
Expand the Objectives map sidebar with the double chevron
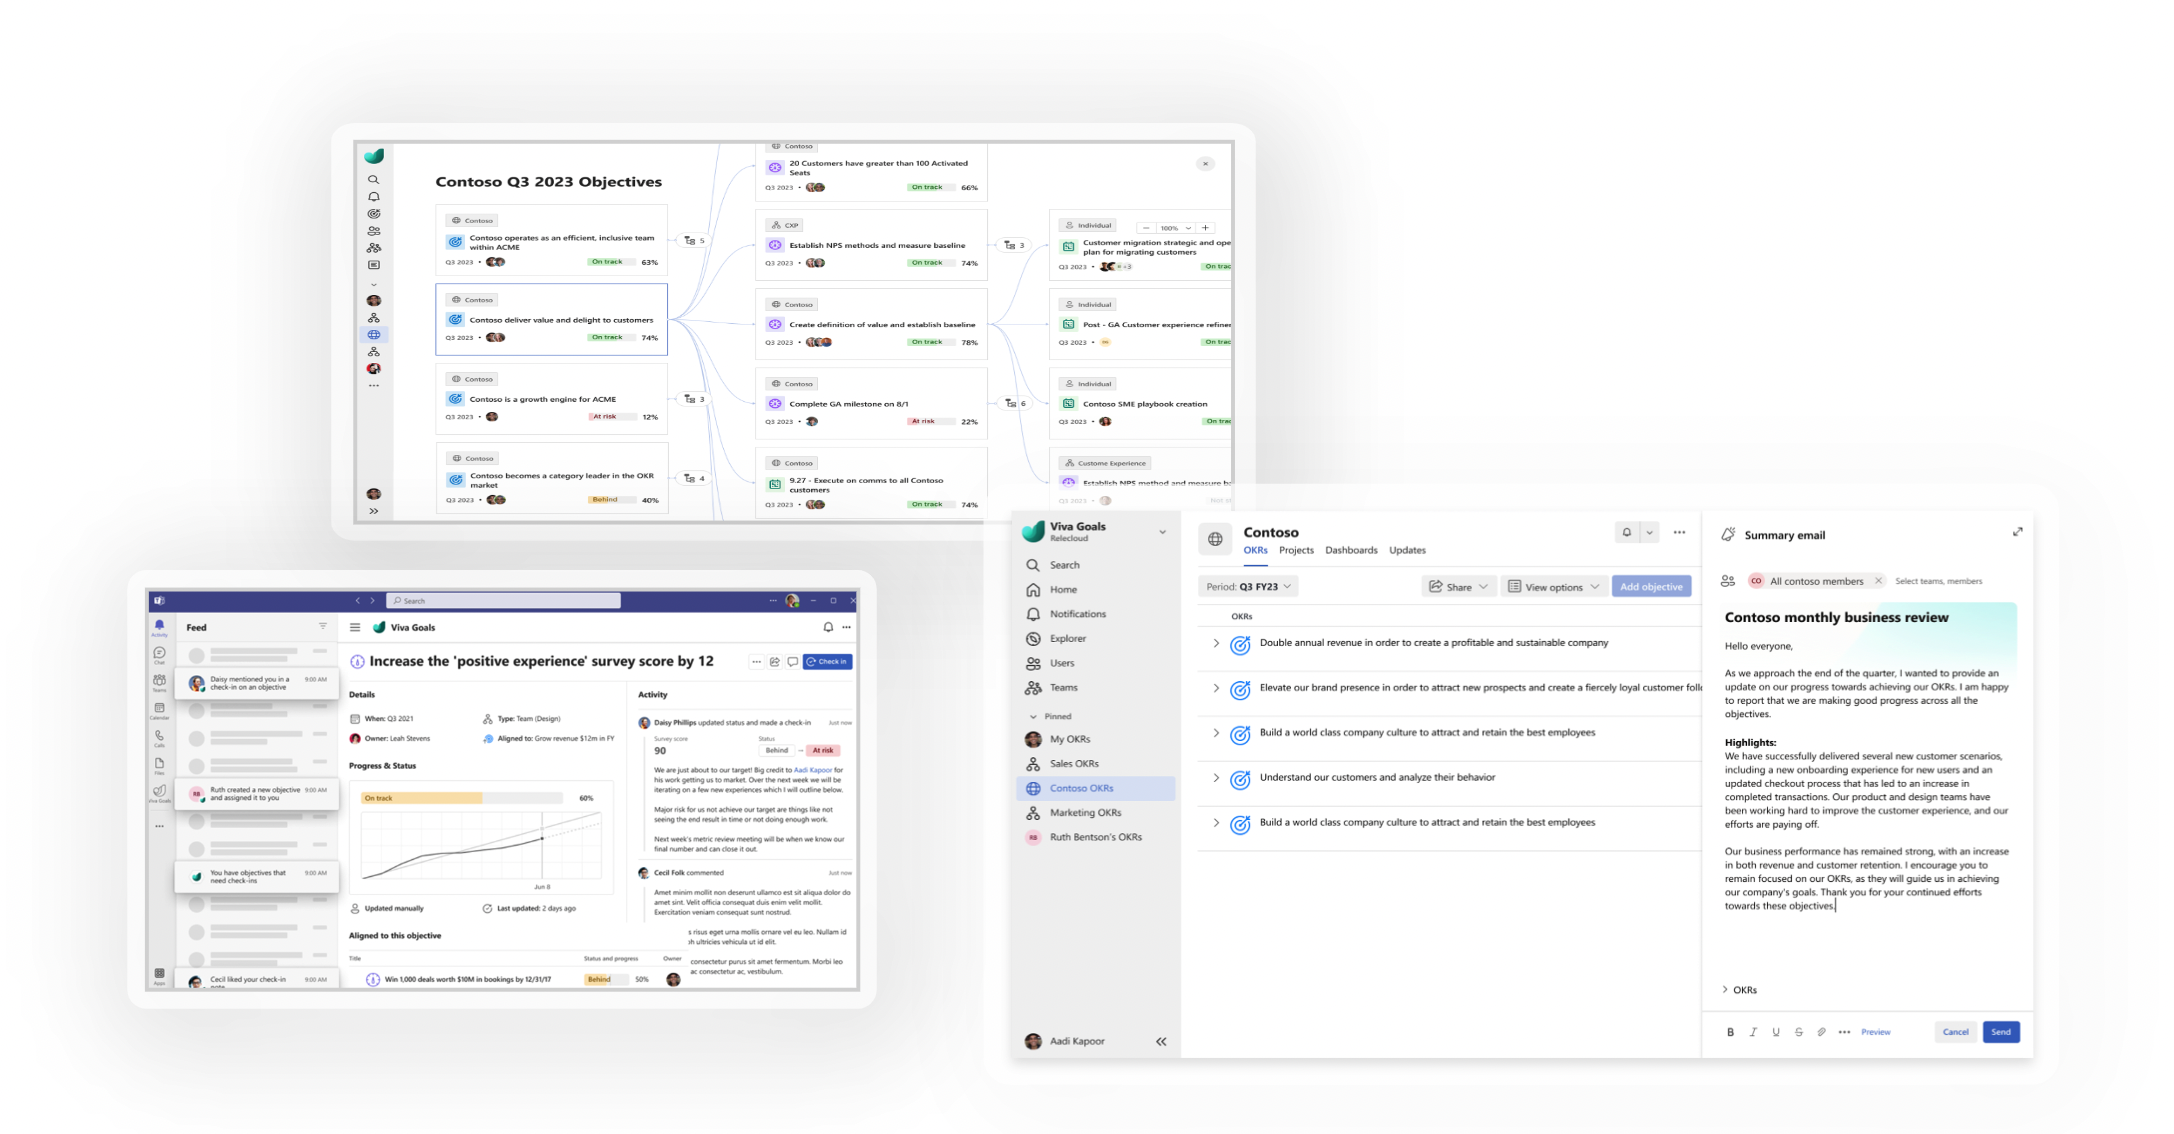pyautogui.click(x=374, y=511)
